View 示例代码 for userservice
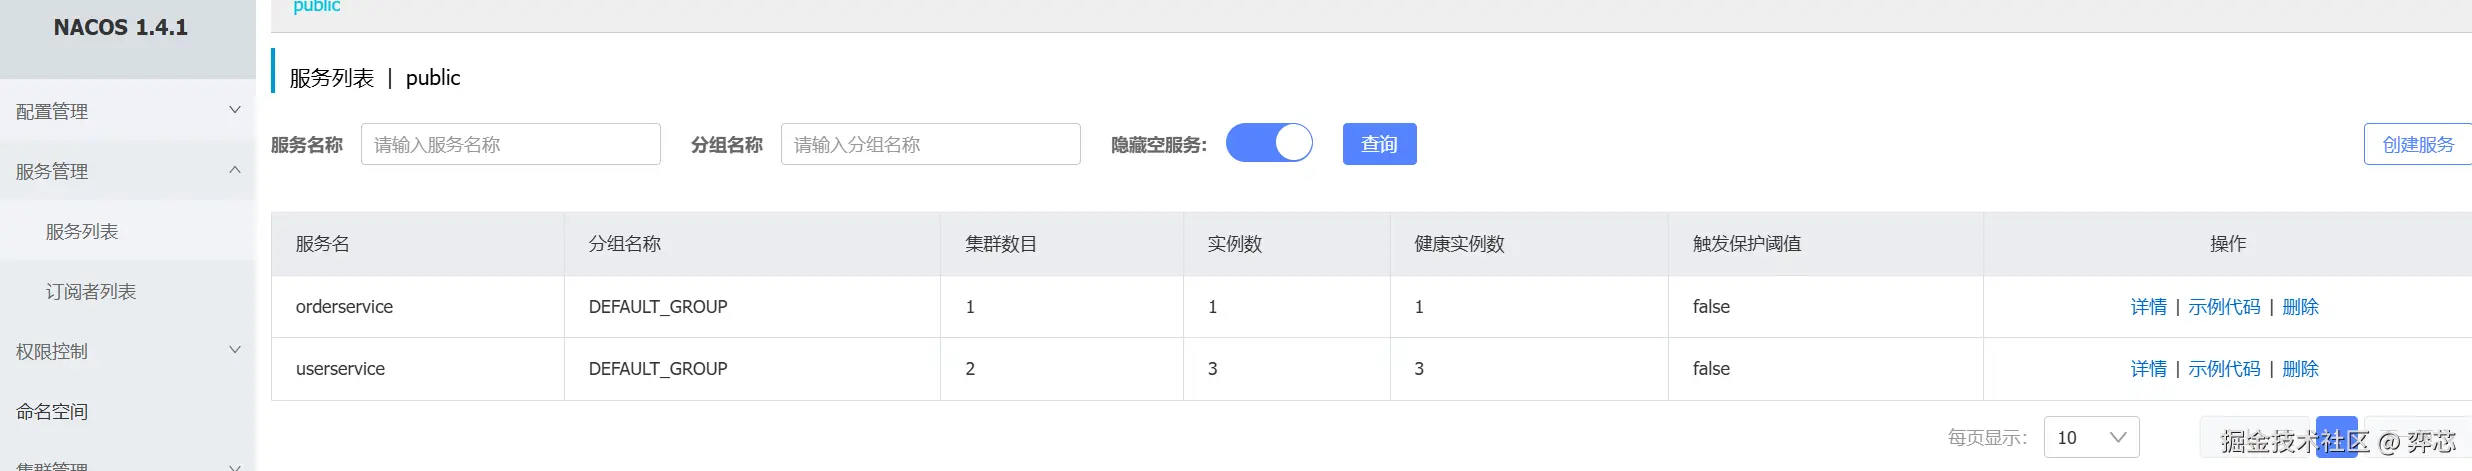Image resolution: width=2472 pixels, height=471 pixels. (2224, 369)
